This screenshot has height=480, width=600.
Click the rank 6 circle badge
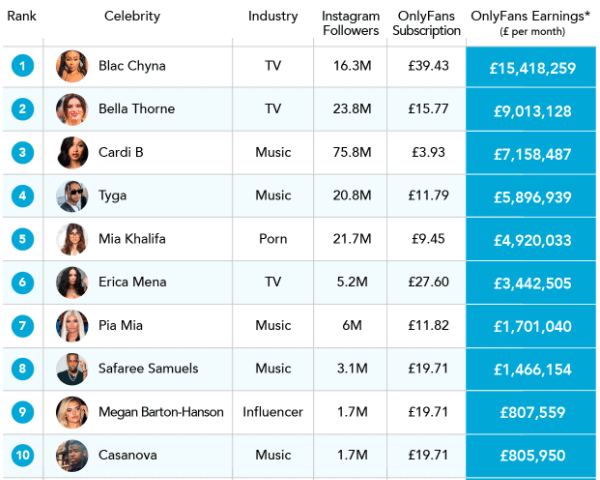23,283
